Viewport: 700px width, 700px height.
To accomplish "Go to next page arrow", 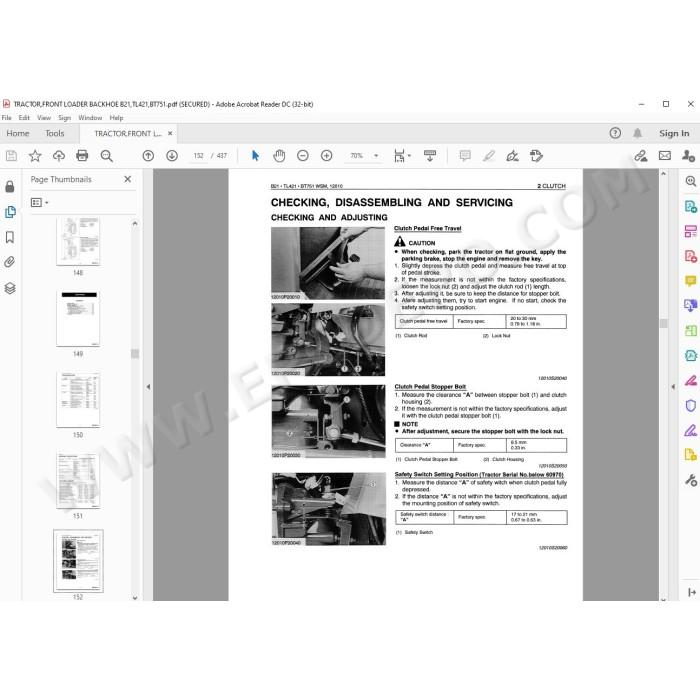I will point(172,156).
